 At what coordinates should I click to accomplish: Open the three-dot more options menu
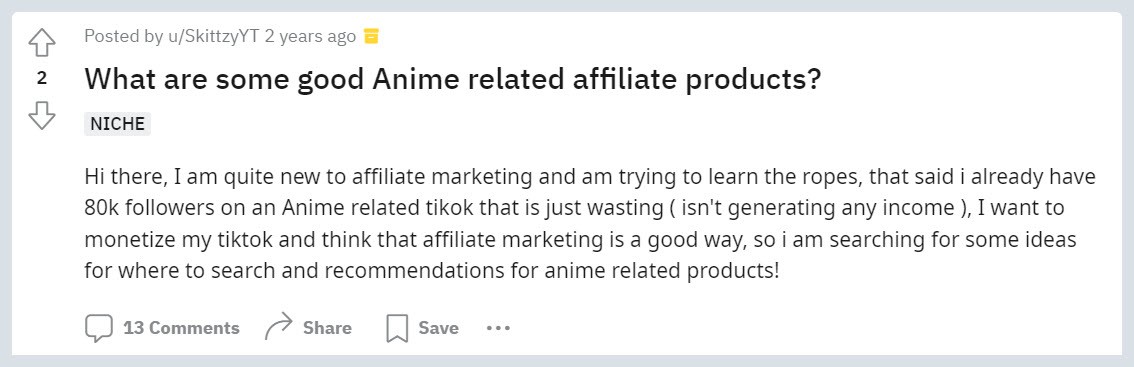(498, 328)
